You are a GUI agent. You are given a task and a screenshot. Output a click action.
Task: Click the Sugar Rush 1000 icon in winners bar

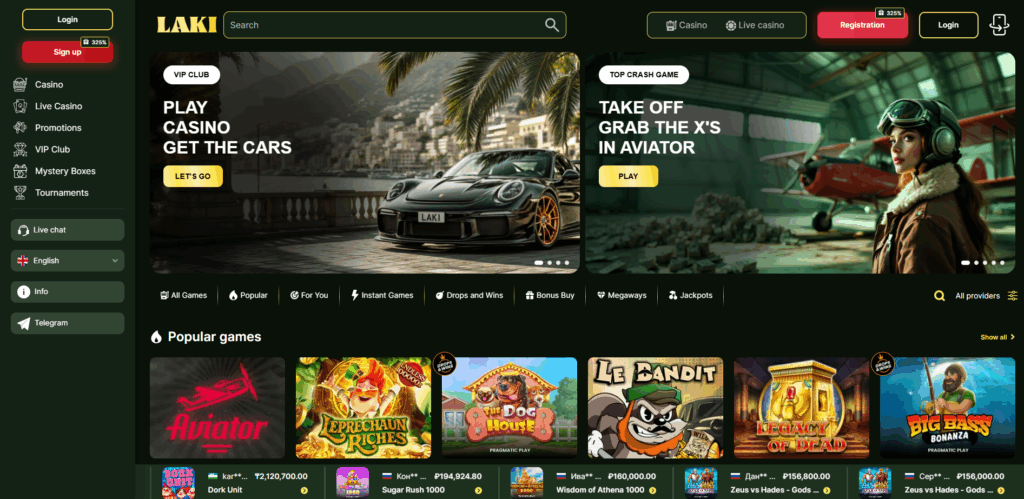(x=353, y=483)
